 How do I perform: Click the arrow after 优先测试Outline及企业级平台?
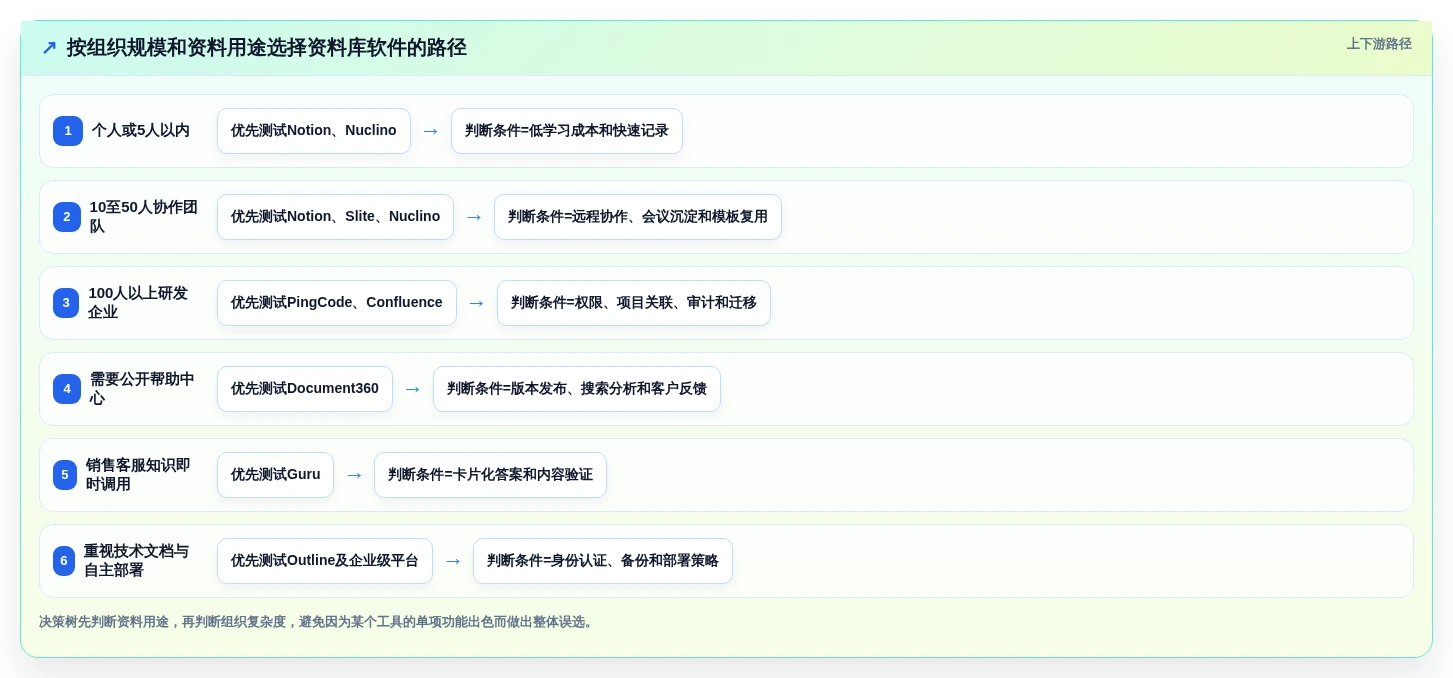coord(453,561)
